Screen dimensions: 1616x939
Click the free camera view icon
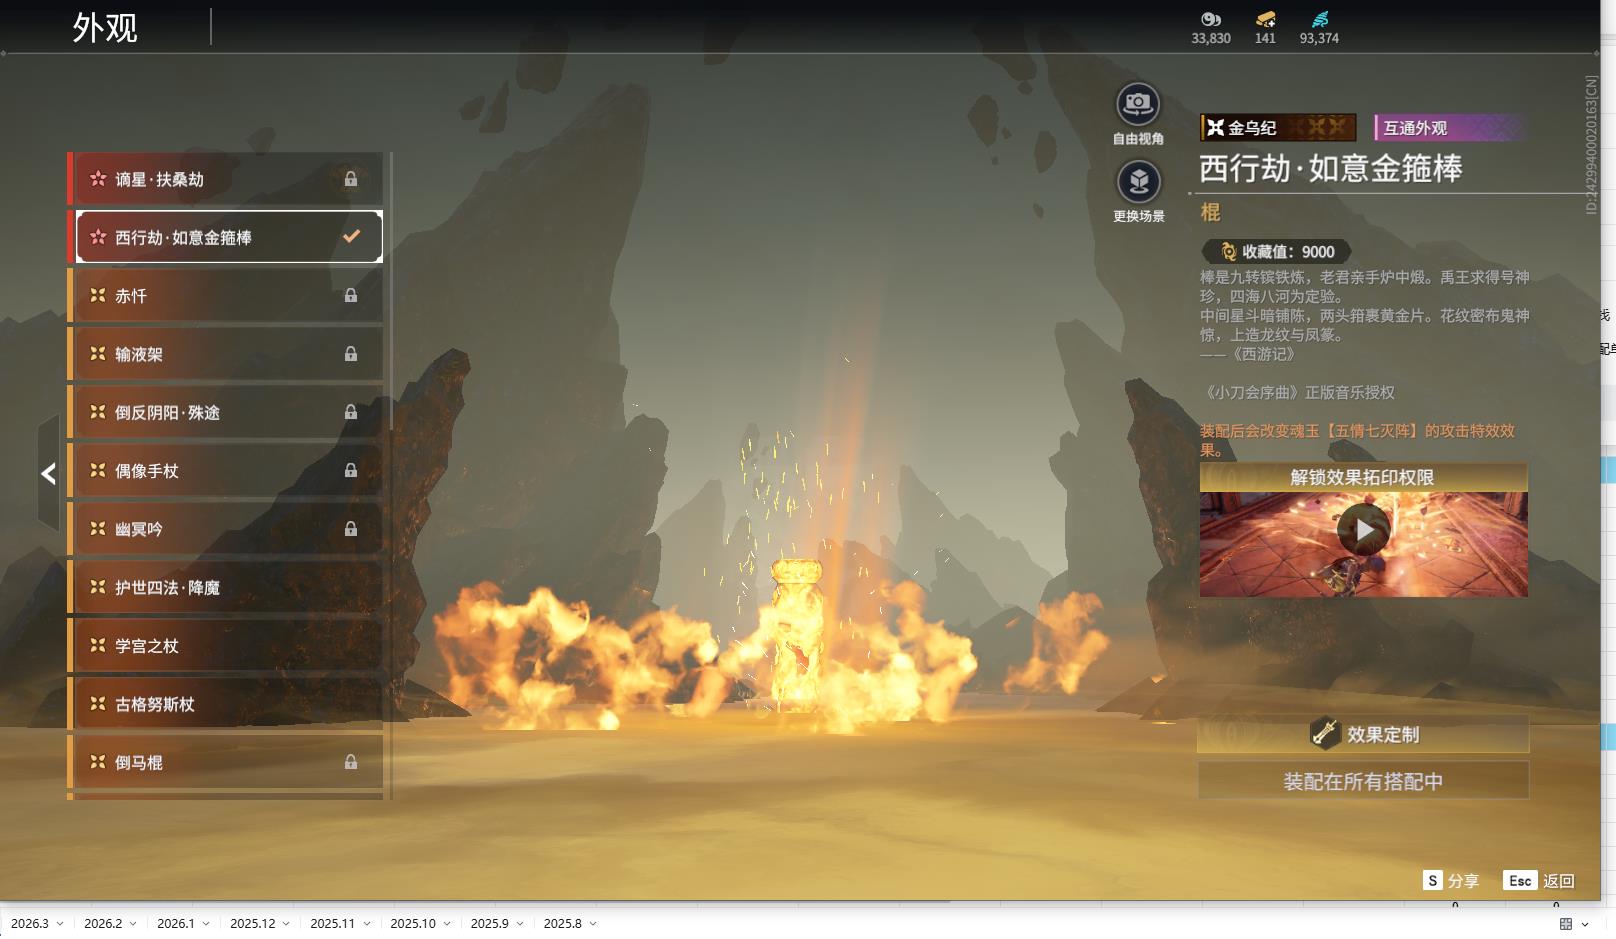click(1138, 104)
